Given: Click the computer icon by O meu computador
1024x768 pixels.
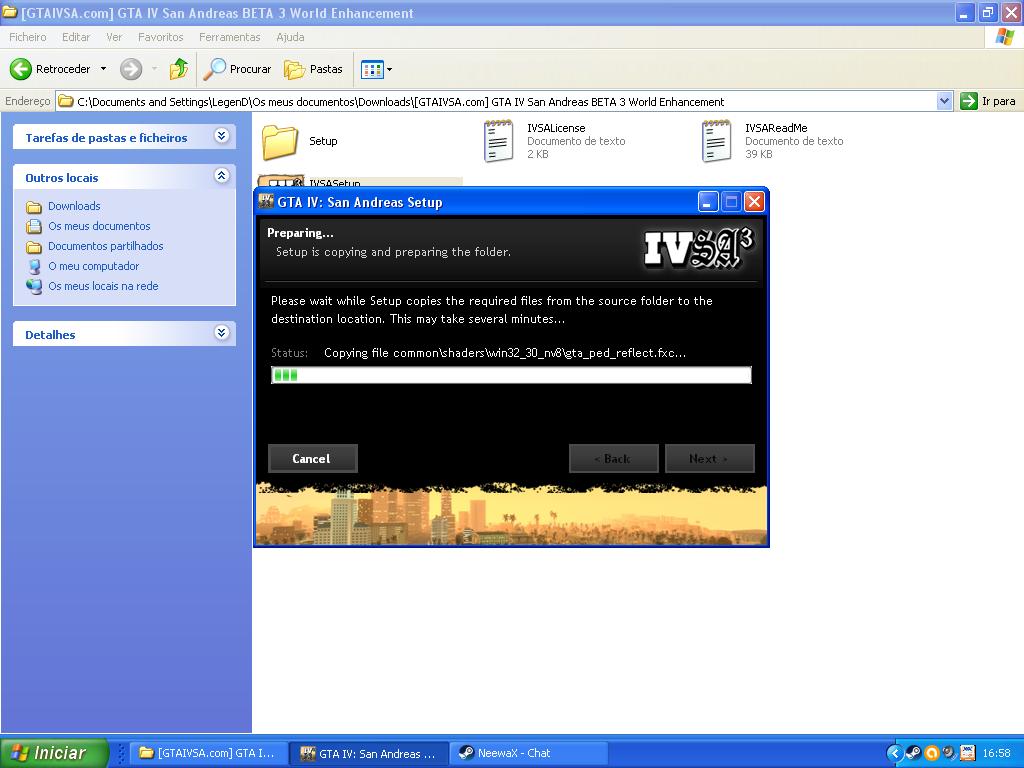Looking at the screenshot, I should [34, 266].
